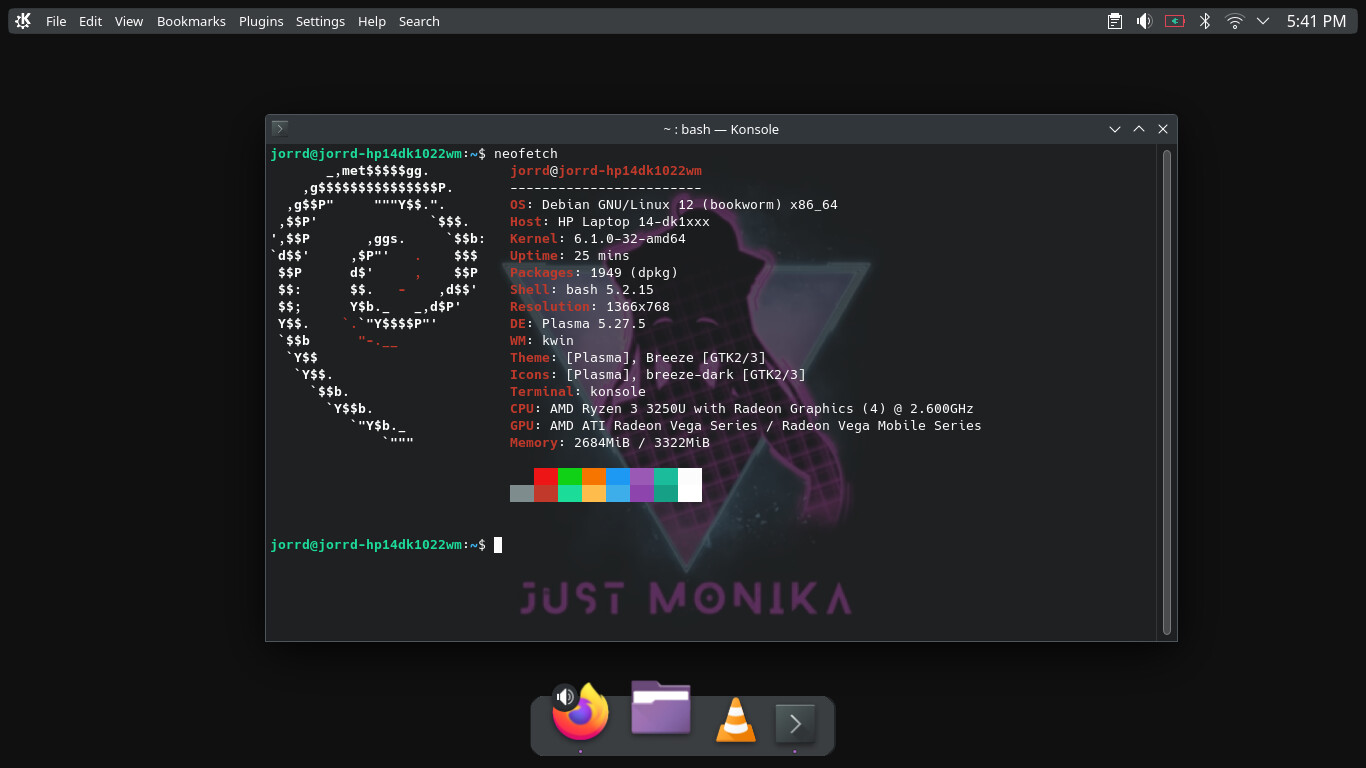Mute Firefox with its audio indicator badge

(565, 697)
